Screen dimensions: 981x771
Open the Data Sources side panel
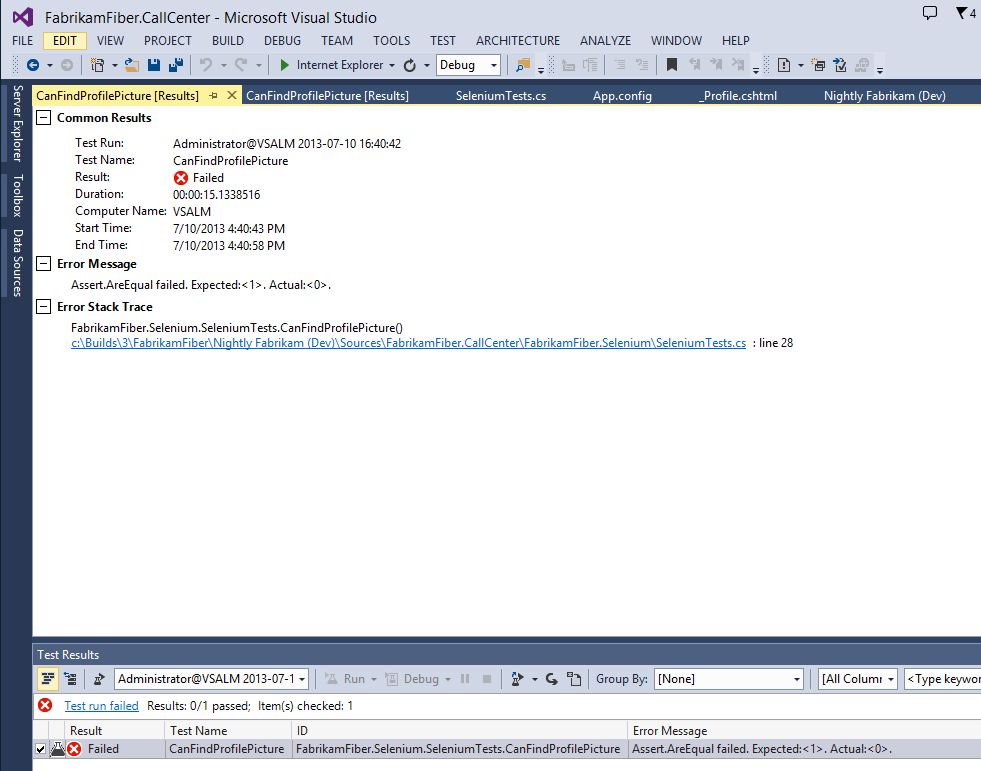18,263
